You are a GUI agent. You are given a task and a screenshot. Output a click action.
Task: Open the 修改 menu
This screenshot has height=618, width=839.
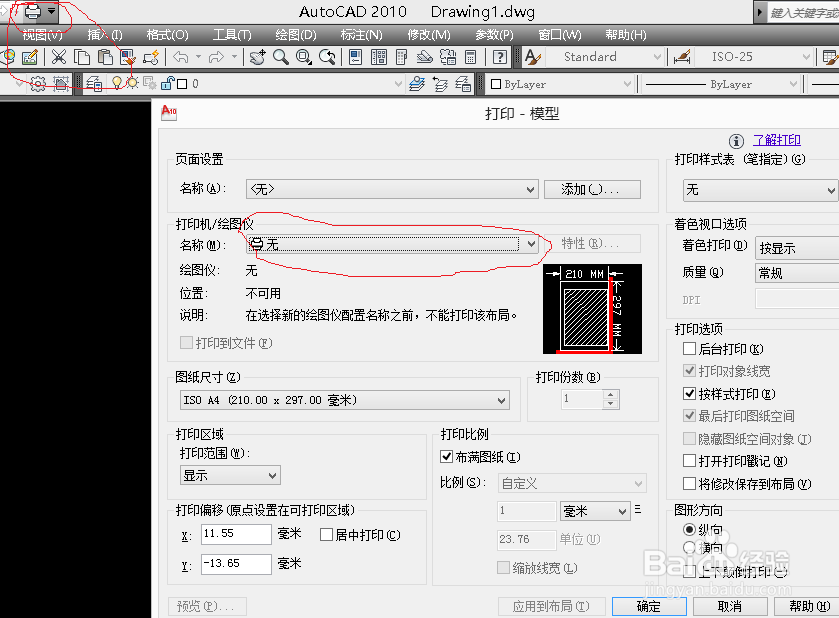(427, 34)
